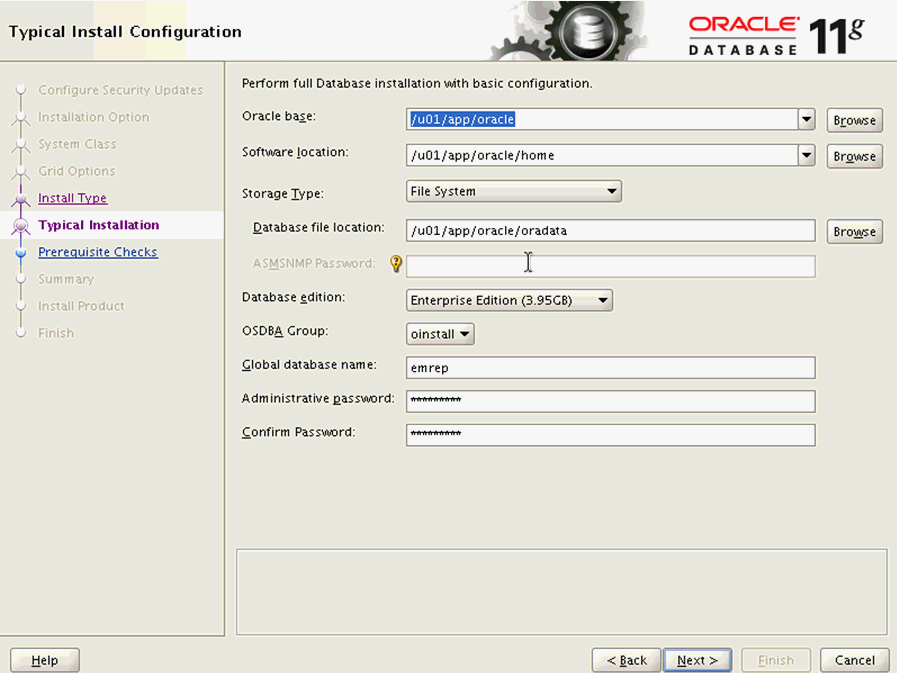
Task: Click the Install Product step text
Action: 81,306
